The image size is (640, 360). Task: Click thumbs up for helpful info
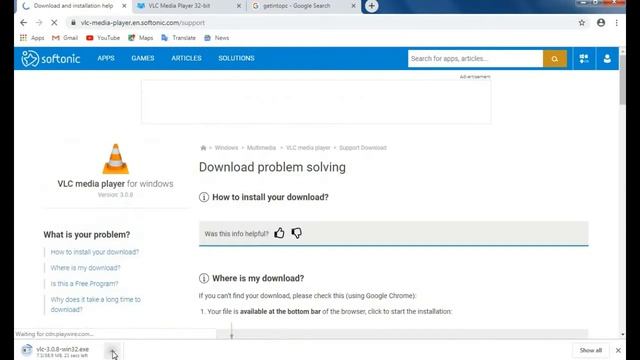point(279,233)
